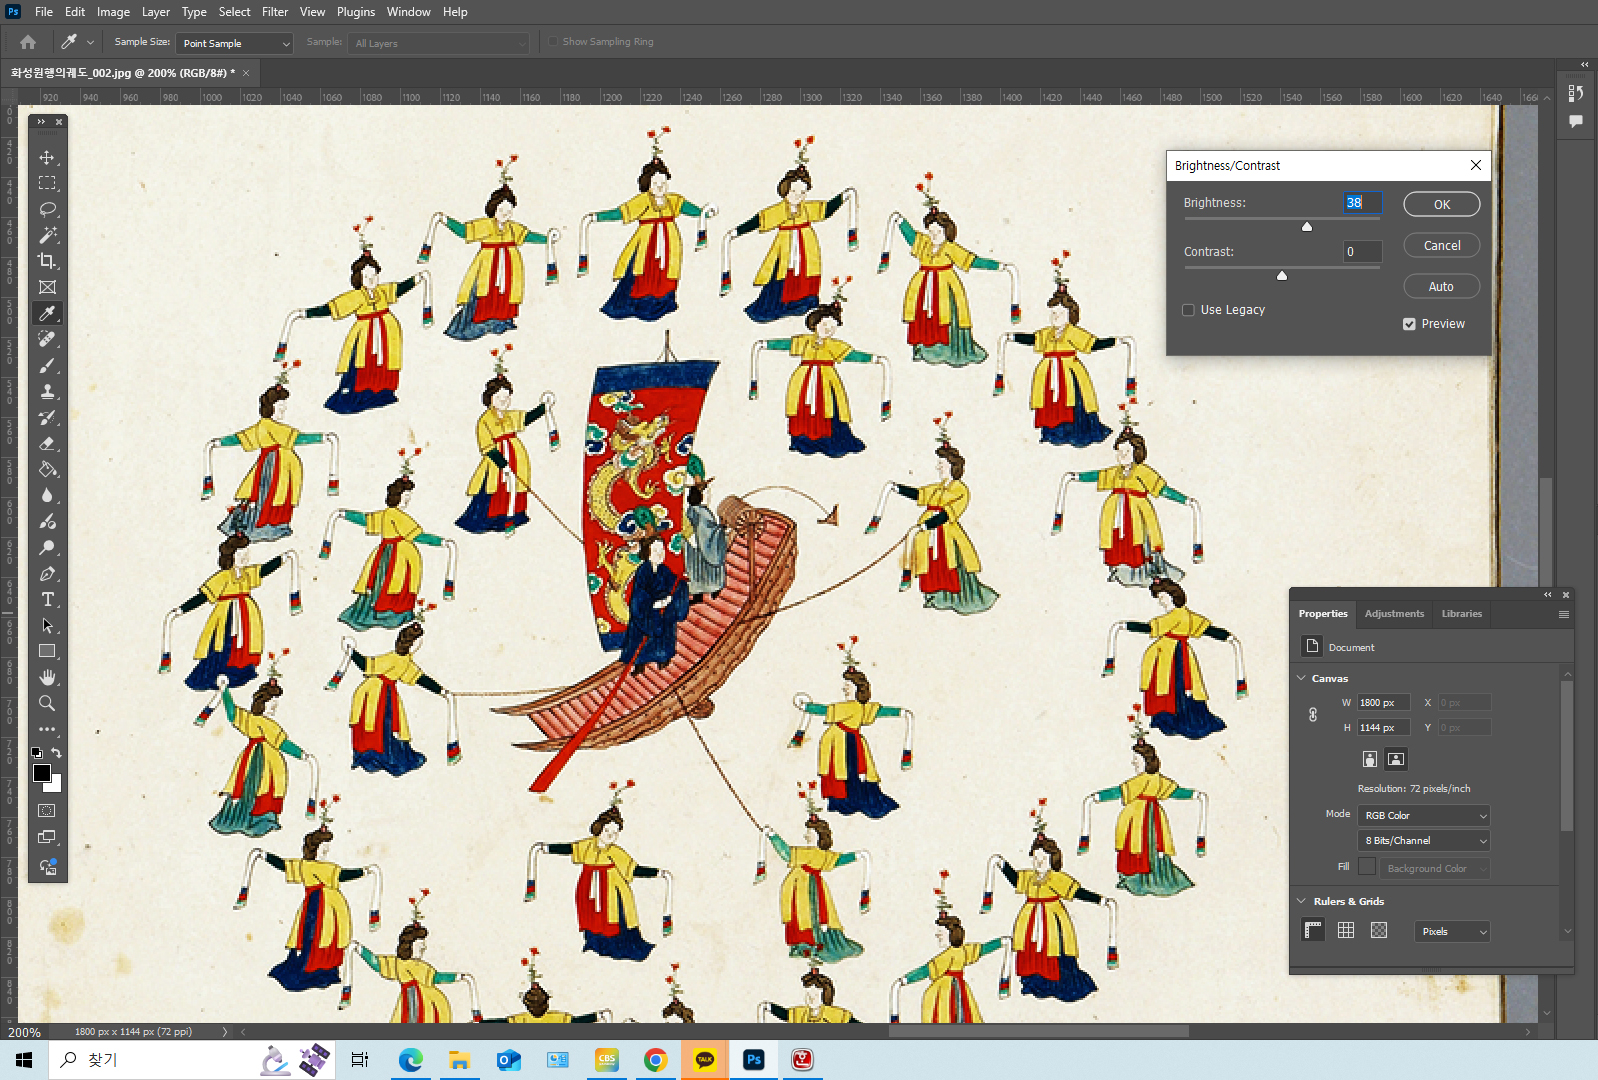Open the 8 Bits/Channel dropdown
This screenshot has width=1598, height=1080.
click(x=1423, y=841)
